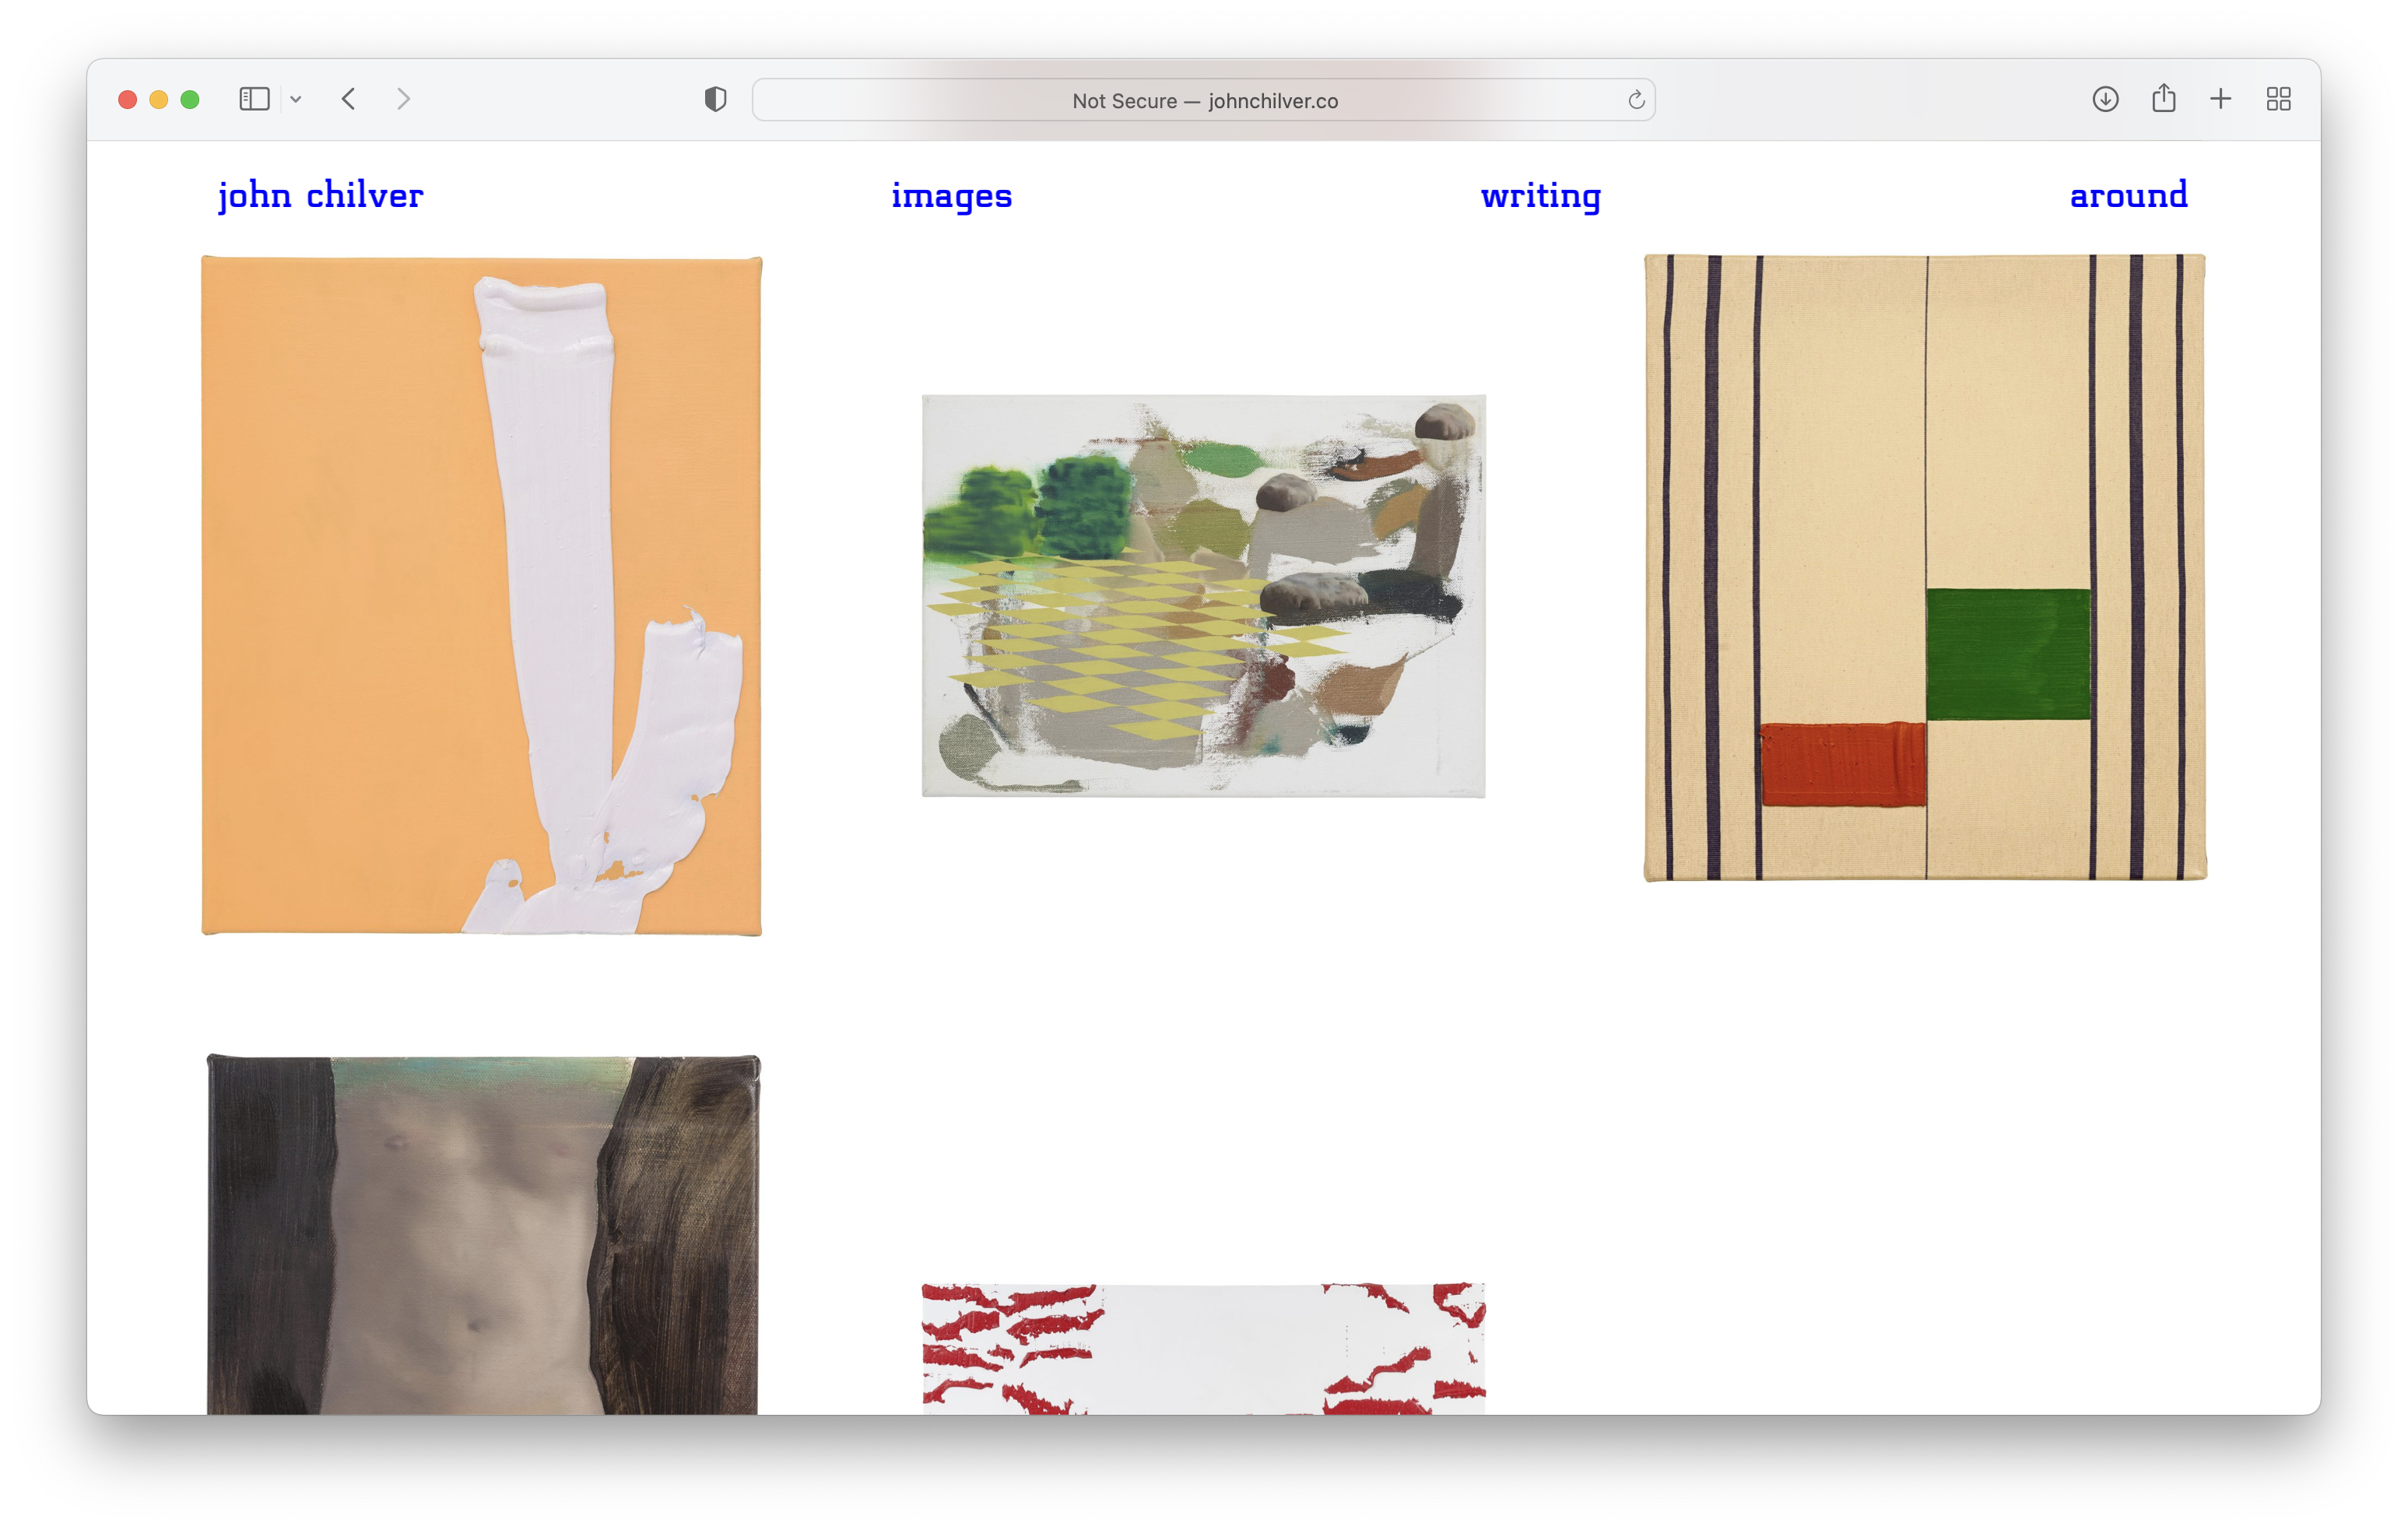The width and height of the screenshot is (2408, 1530).
Task: Open the orange painting with white stroke
Action: pos(481,596)
